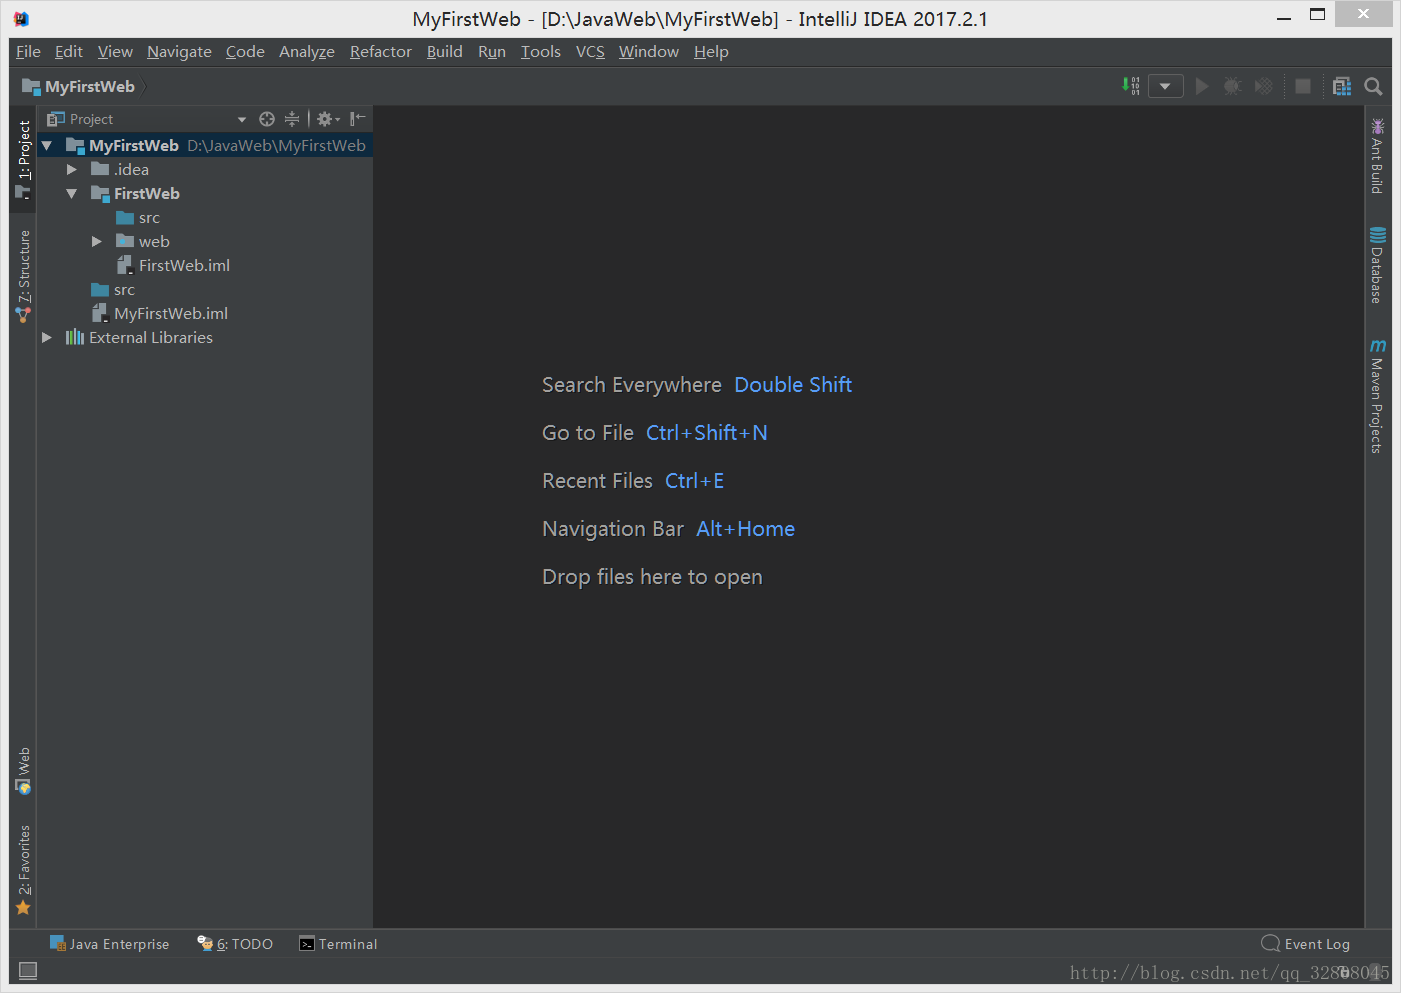Viewport: 1401px width, 993px height.
Task: Select the web folder row
Action: 205,241
